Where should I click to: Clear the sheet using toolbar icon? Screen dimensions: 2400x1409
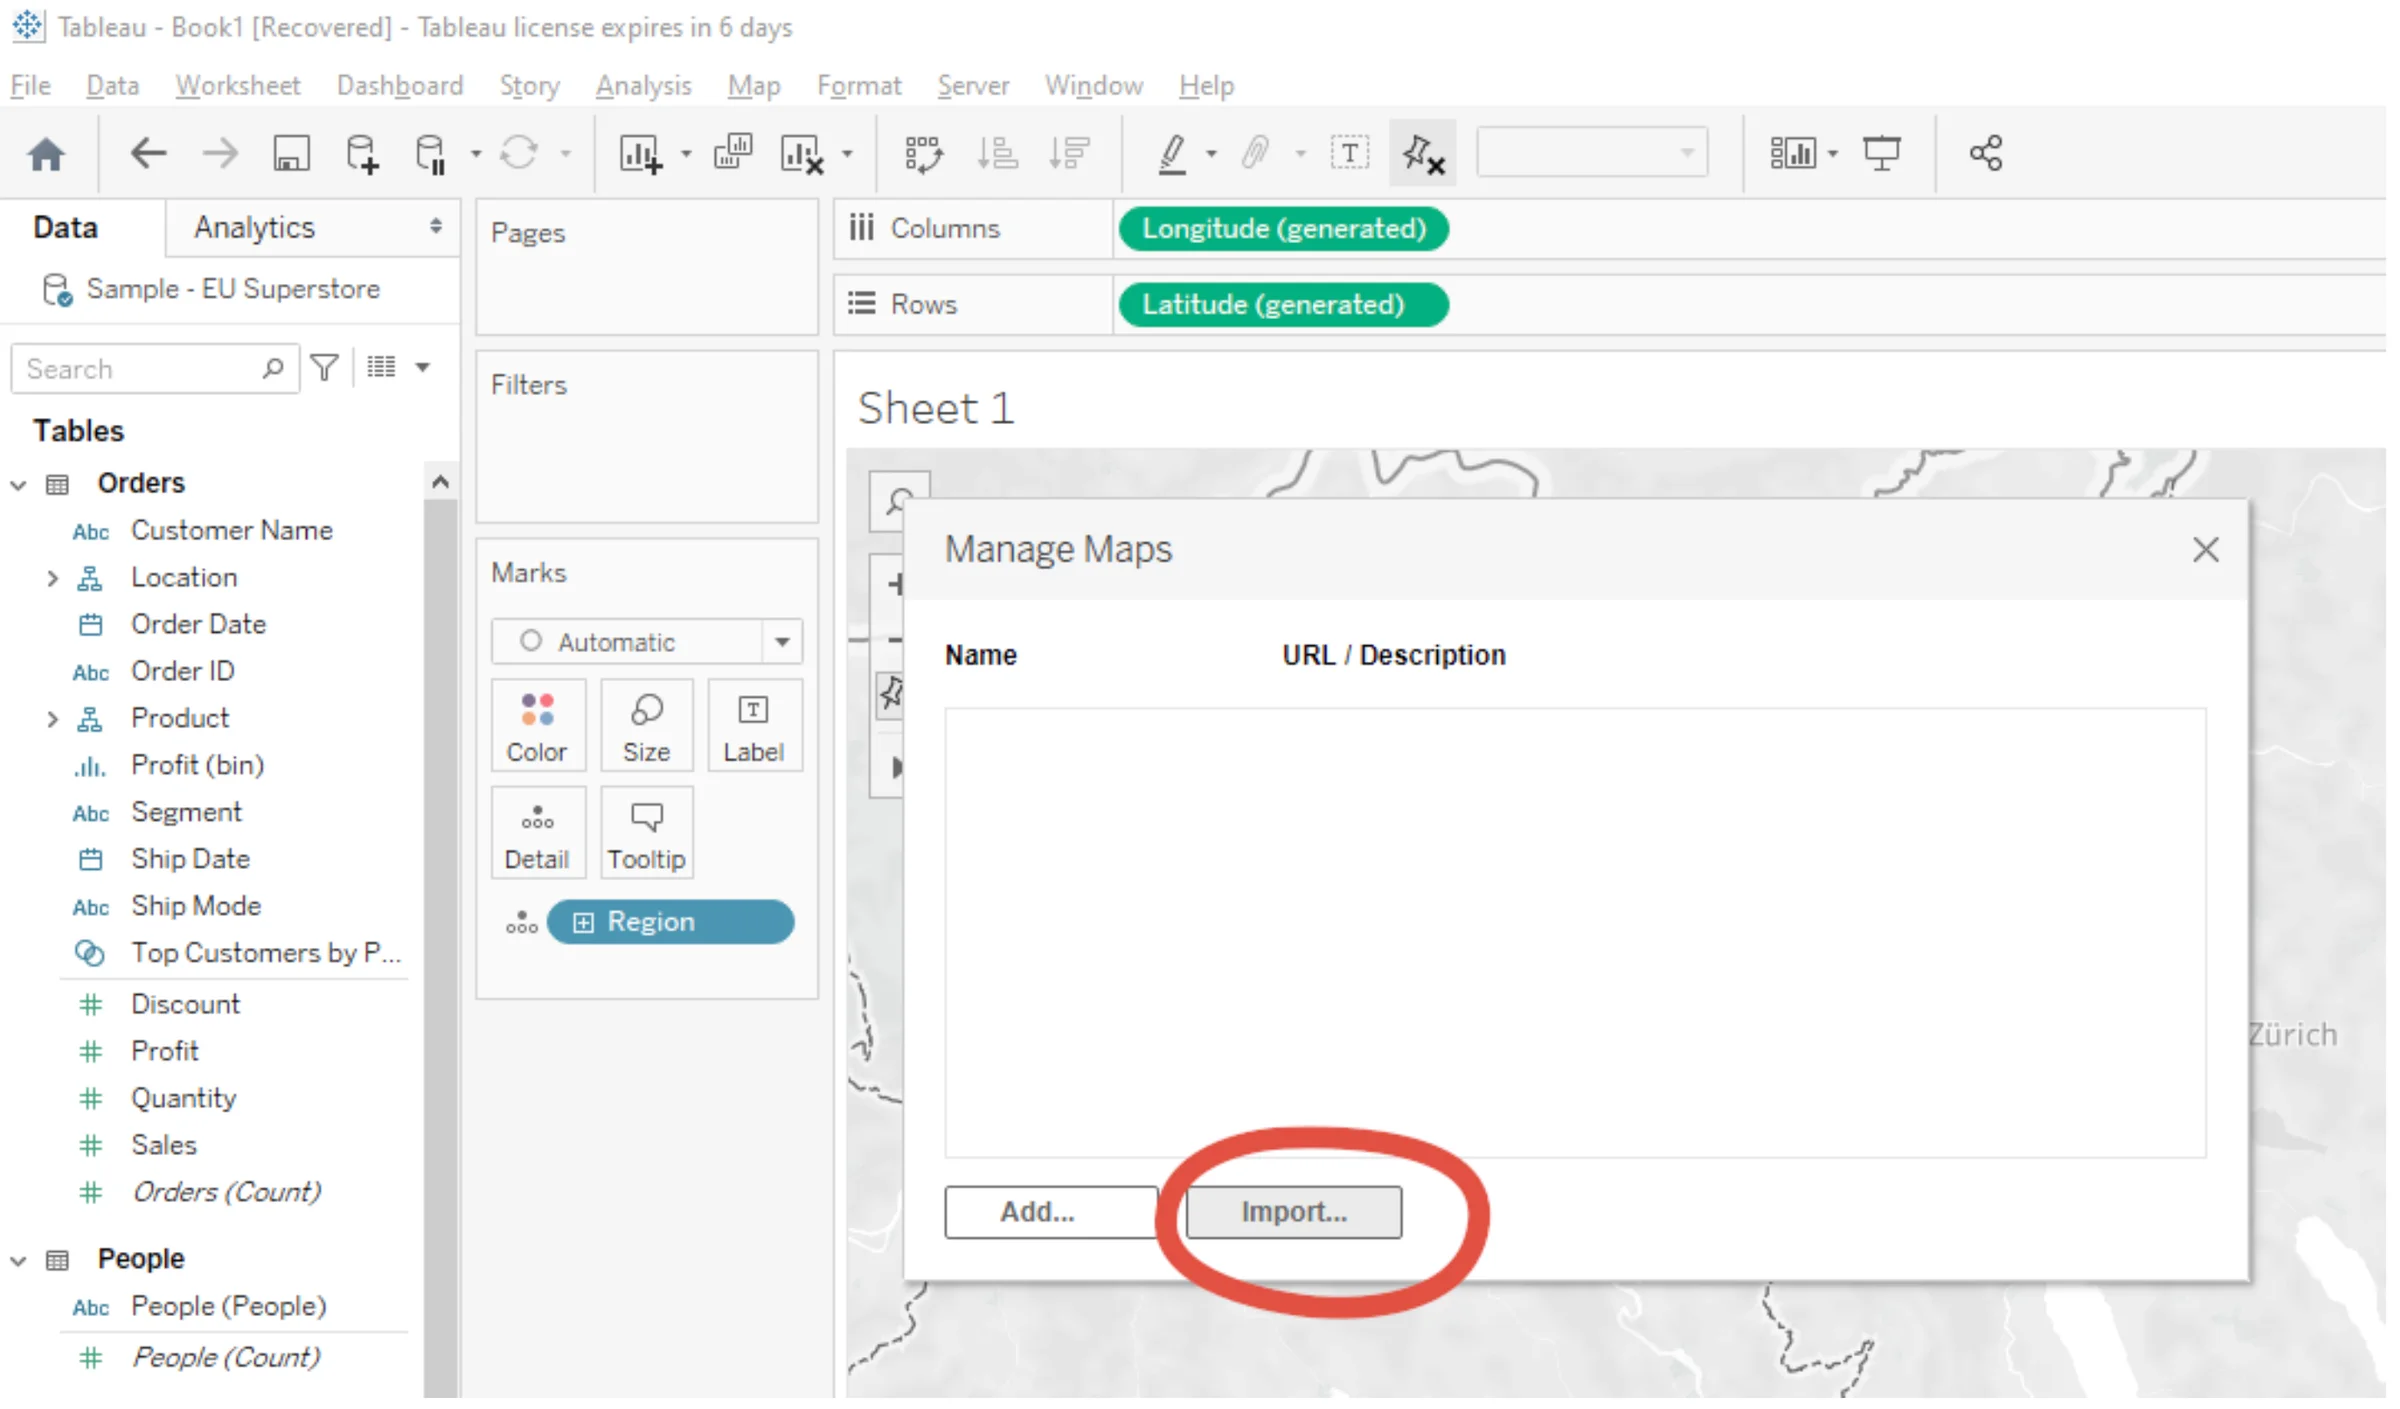pyautogui.click(x=802, y=154)
